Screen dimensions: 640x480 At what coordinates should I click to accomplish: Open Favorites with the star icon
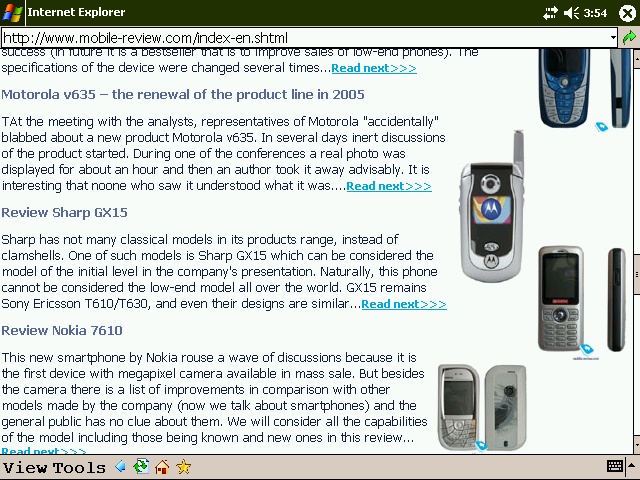[x=184, y=467]
